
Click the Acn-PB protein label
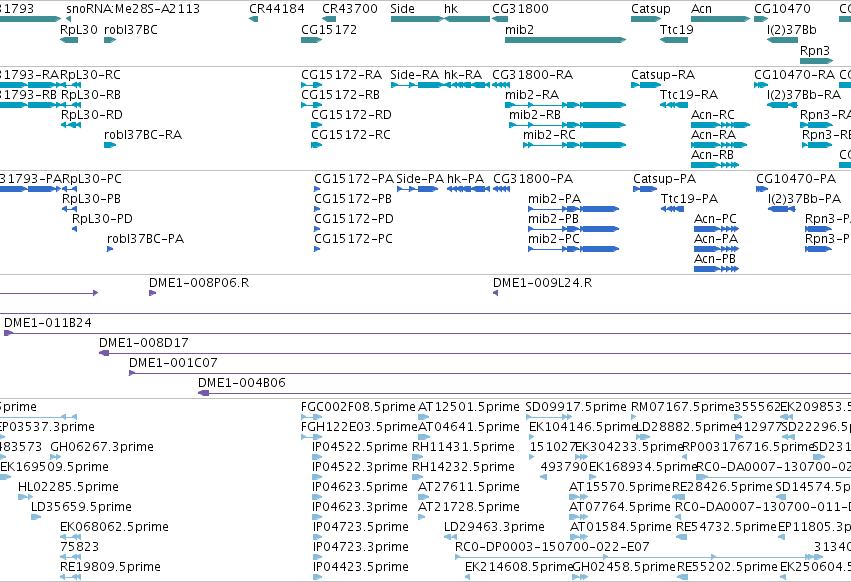(715, 259)
